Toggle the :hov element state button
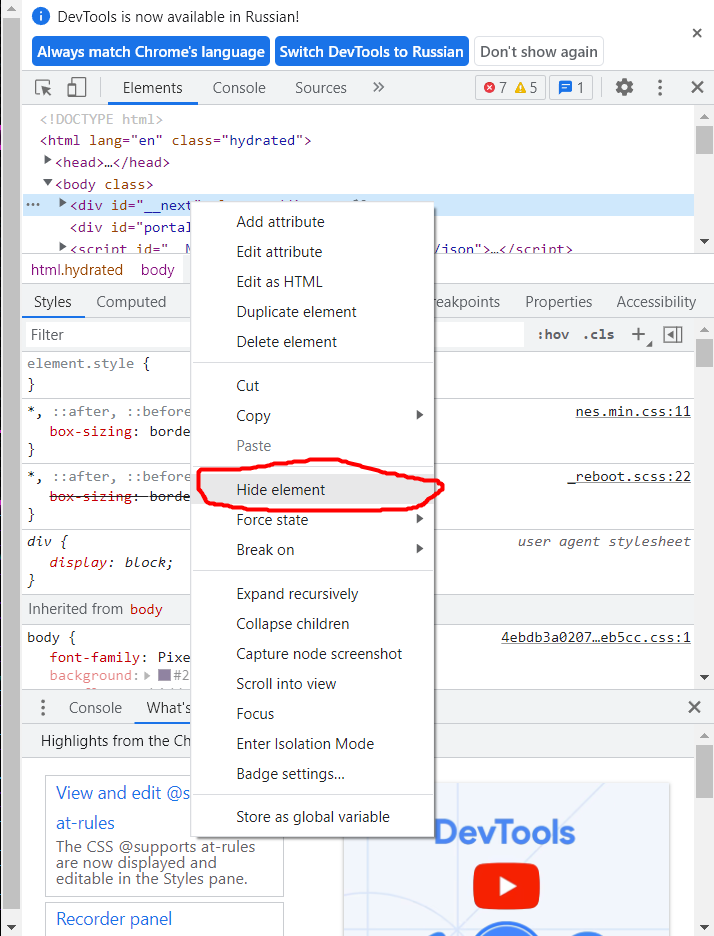This screenshot has width=714, height=936. [x=553, y=335]
